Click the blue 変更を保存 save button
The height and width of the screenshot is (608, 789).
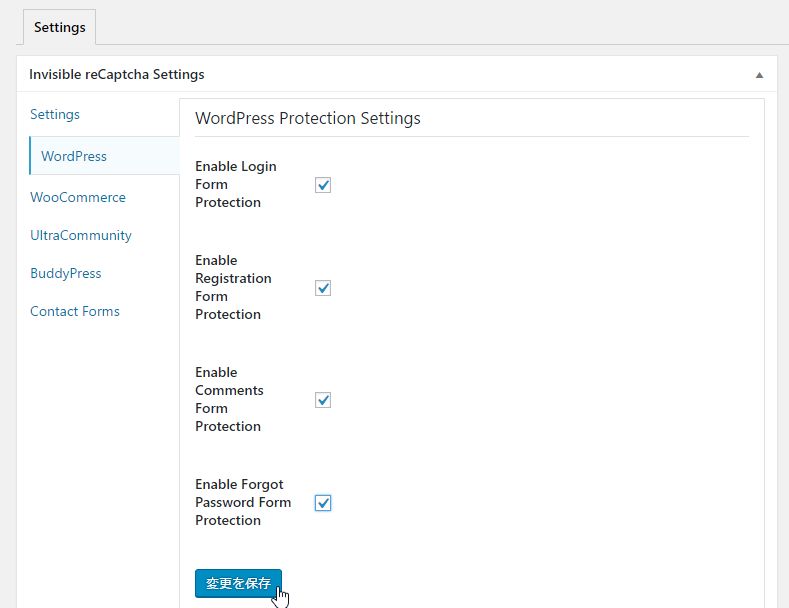click(x=238, y=583)
